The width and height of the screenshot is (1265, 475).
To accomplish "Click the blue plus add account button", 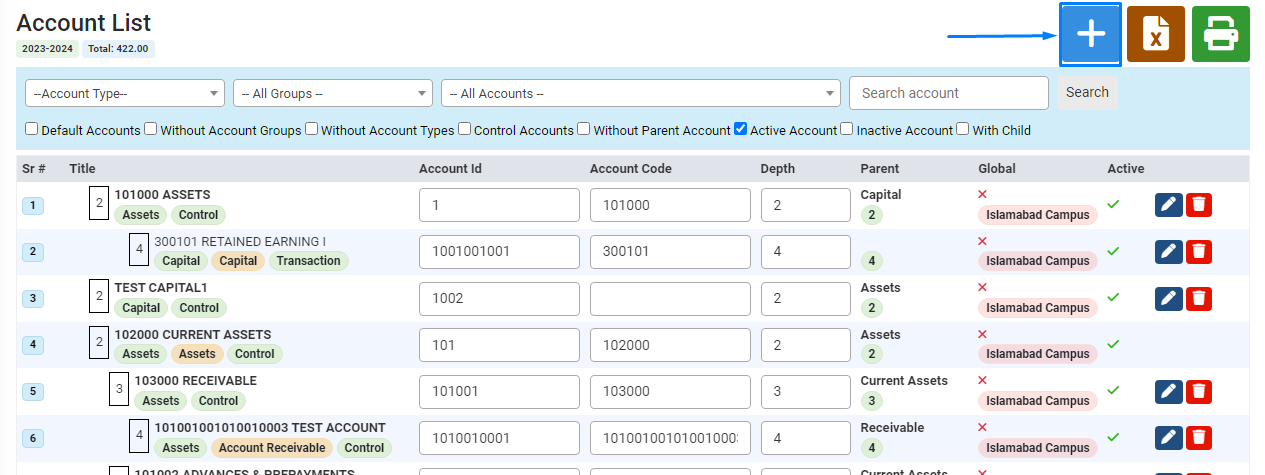I will [x=1090, y=35].
